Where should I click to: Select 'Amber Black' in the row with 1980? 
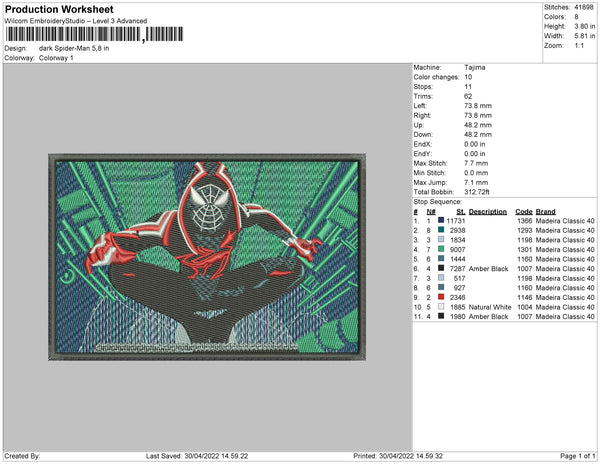point(488,316)
